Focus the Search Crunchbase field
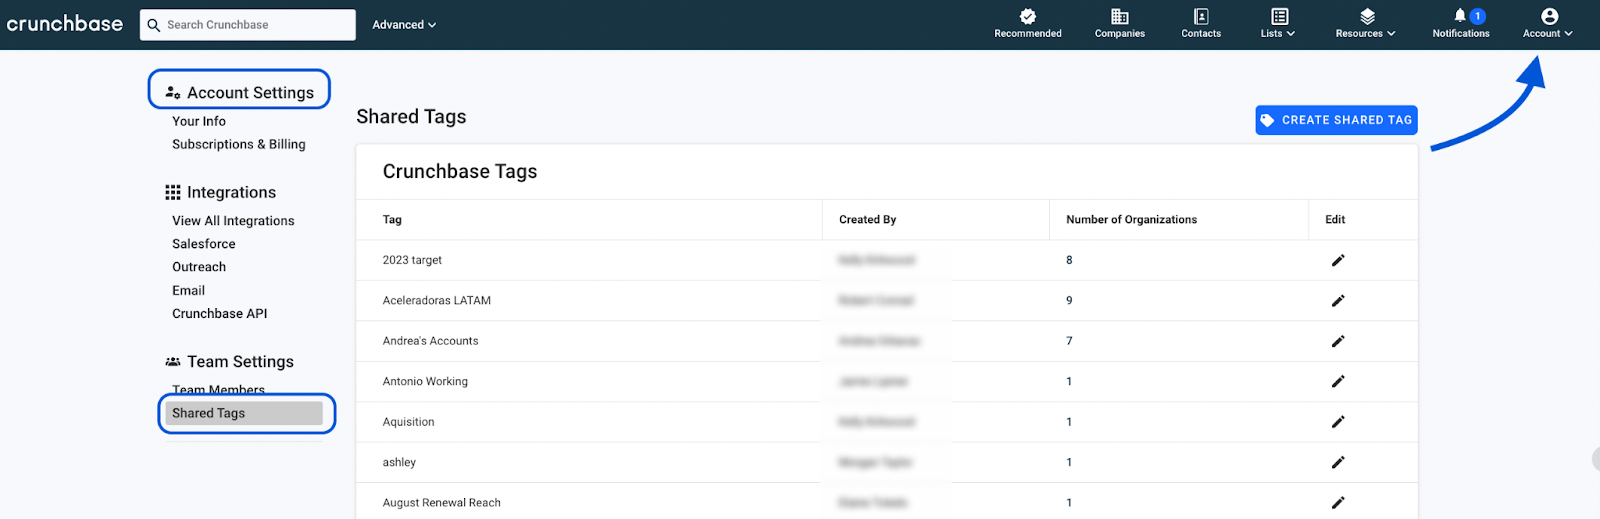Viewport: 1600px width, 519px height. point(248,25)
